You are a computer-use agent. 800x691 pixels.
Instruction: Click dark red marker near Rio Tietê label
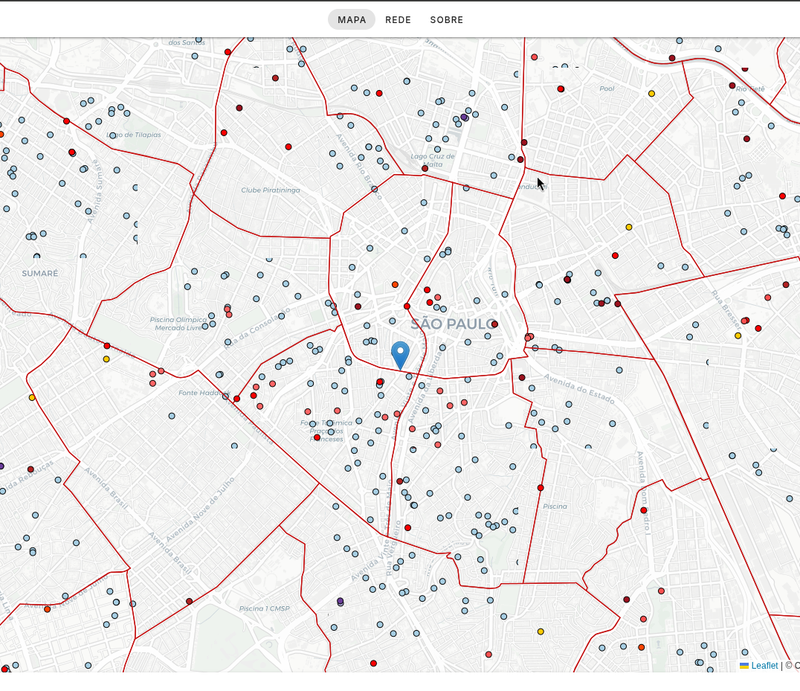[x=732, y=86]
